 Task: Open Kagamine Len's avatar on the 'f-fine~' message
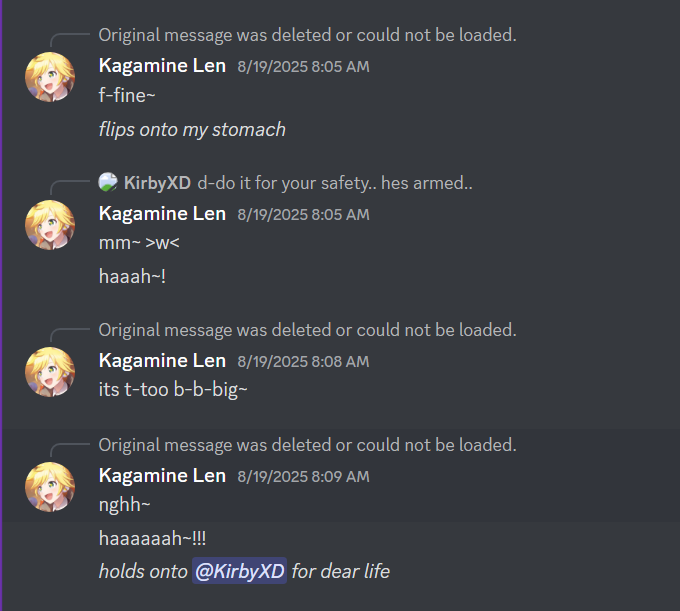click(50, 77)
